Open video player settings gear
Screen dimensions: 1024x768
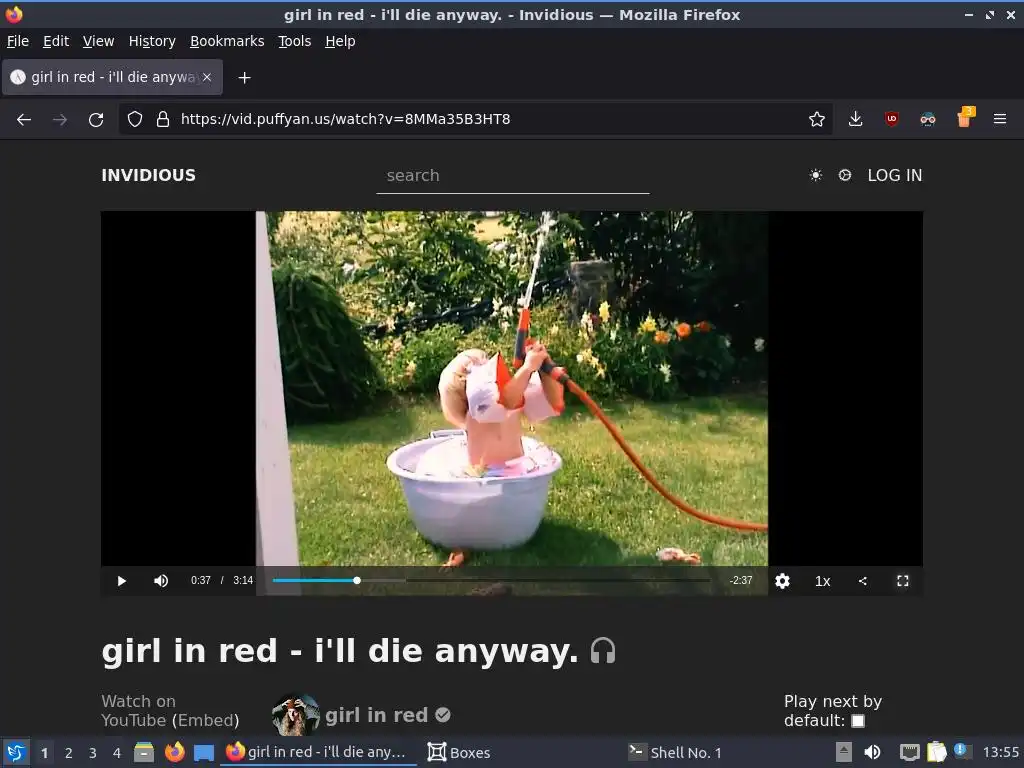[782, 581]
